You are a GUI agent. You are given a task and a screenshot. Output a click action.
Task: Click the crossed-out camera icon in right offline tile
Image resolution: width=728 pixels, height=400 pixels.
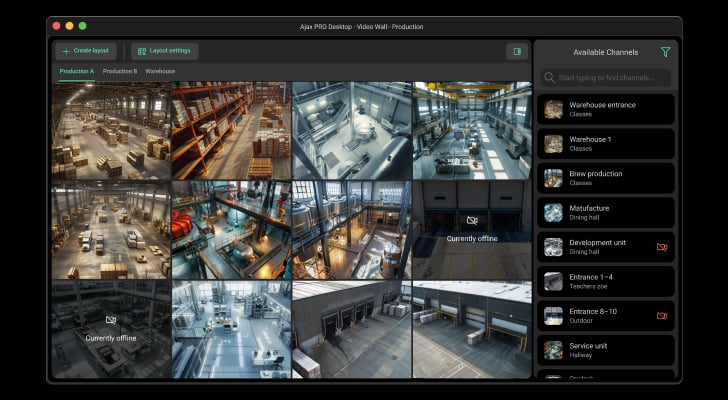[x=472, y=220]
